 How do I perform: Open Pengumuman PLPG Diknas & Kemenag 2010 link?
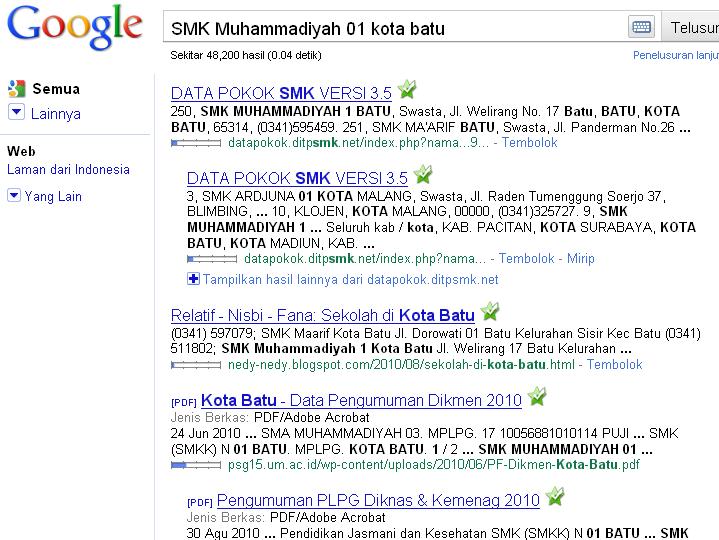click(378, 500)
